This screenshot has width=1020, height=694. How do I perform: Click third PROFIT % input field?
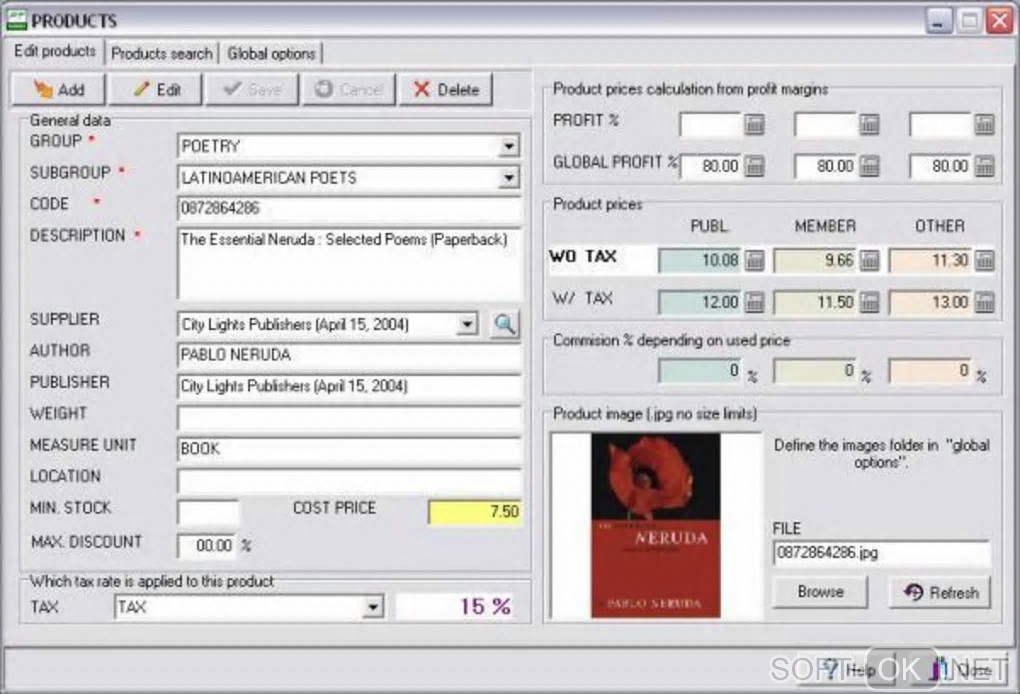pos(940,124)
